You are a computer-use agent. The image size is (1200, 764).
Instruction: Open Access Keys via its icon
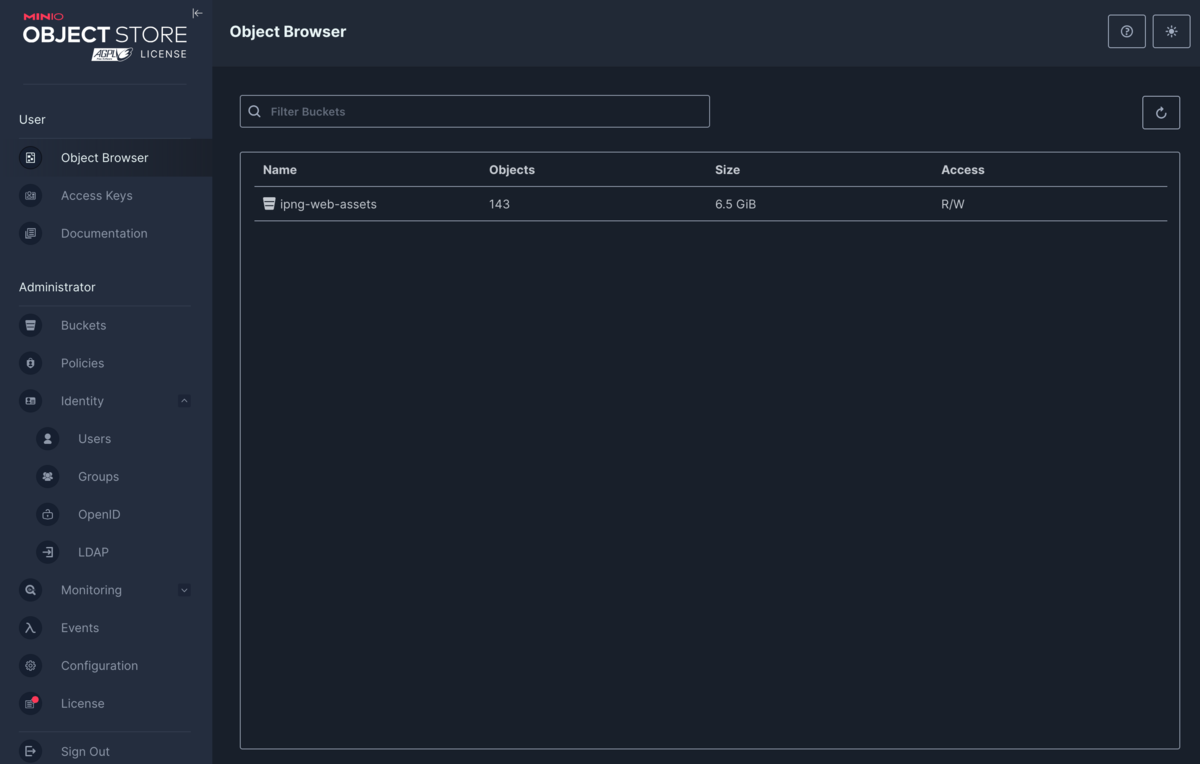click(x=31, y=196)
